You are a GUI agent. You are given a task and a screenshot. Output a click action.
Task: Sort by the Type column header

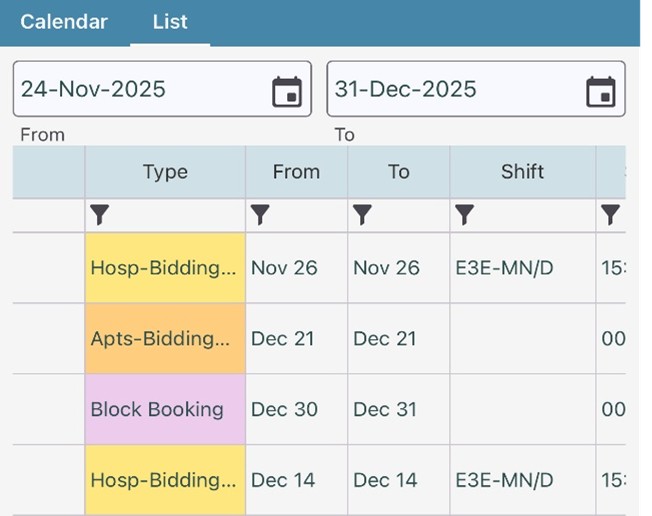tap(165, 172)
